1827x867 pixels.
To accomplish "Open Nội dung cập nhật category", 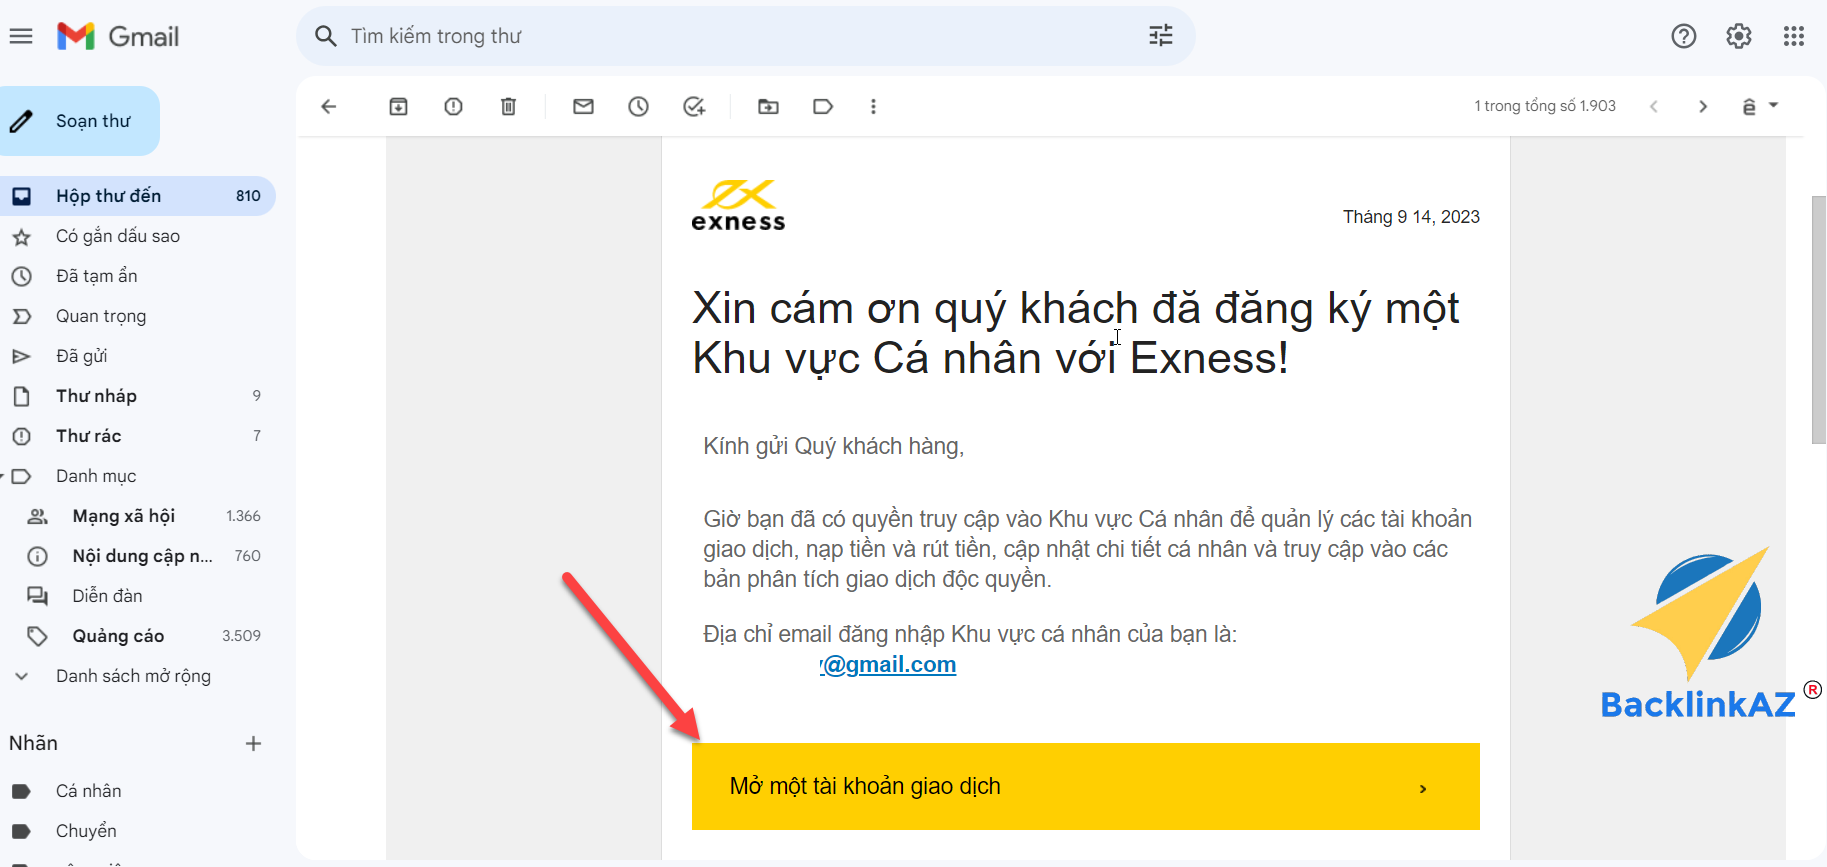I will (x=136, y=556).
